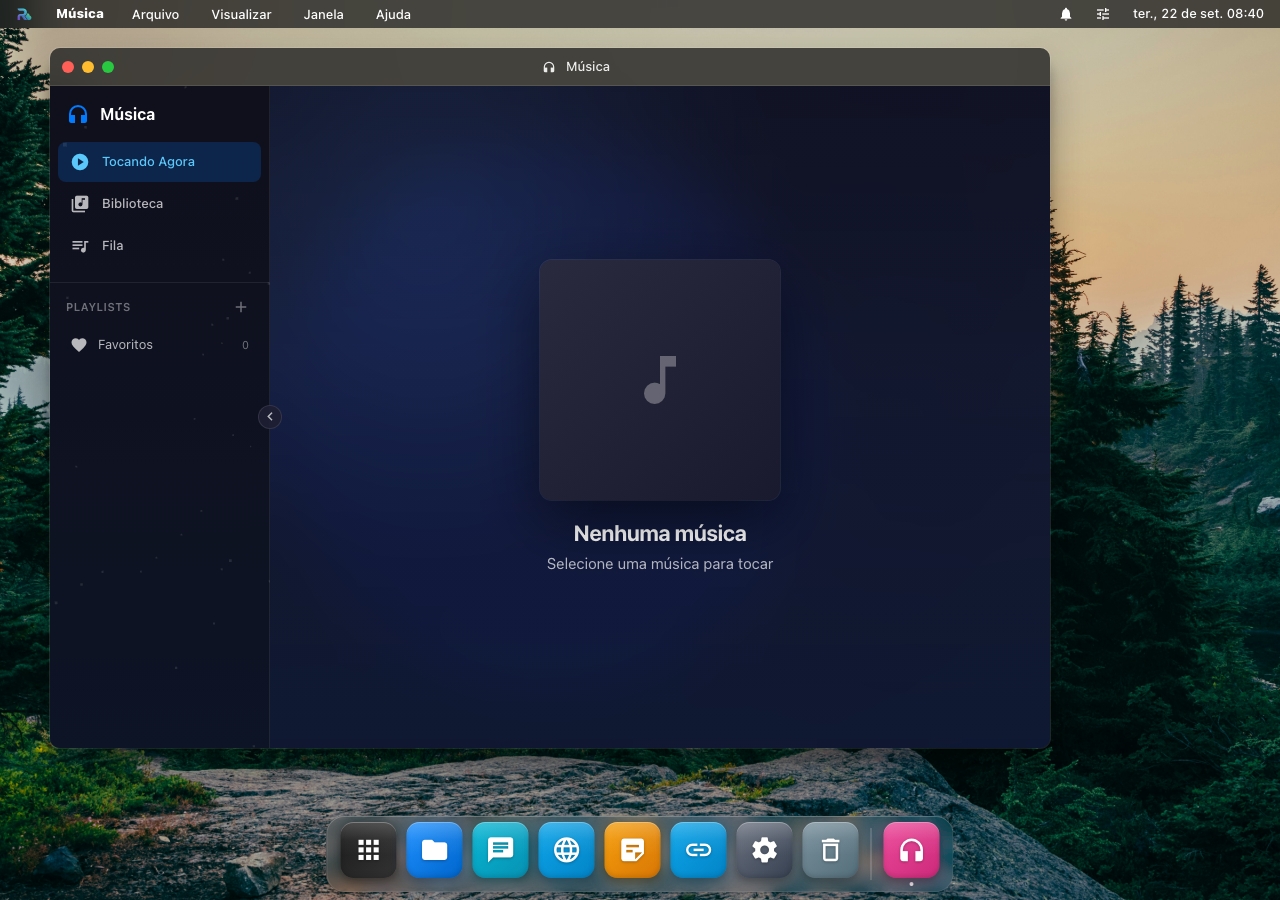The height and width of the screenshot is (900, 1280).
Task: Add a new playlist with plus icon
Action: pos(240,307)
